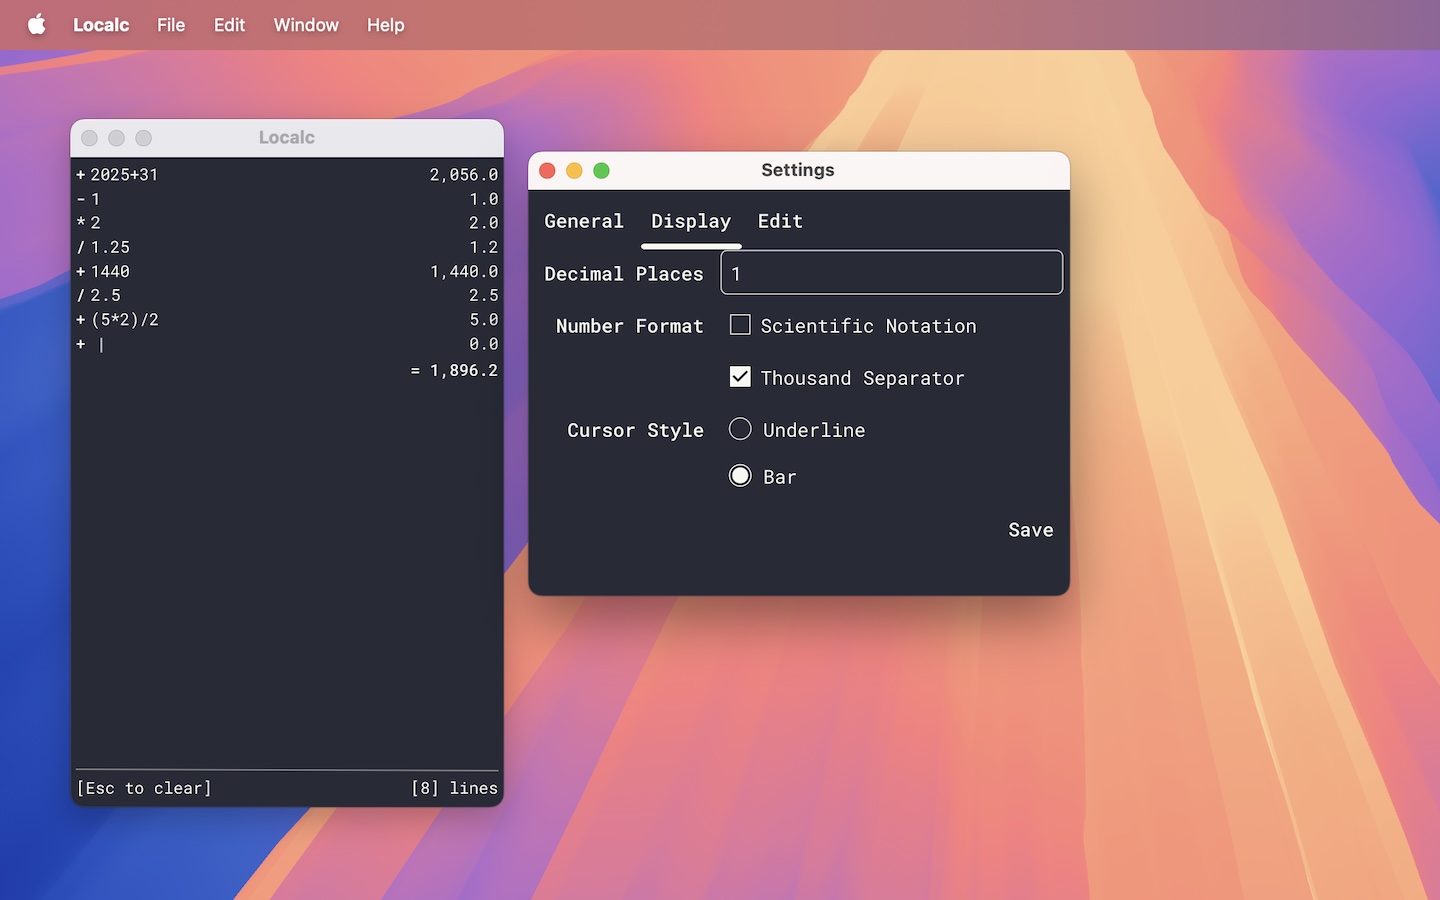Minimize the Settings window
This screenshot has width=1440, height=900.
click(575, 171)
